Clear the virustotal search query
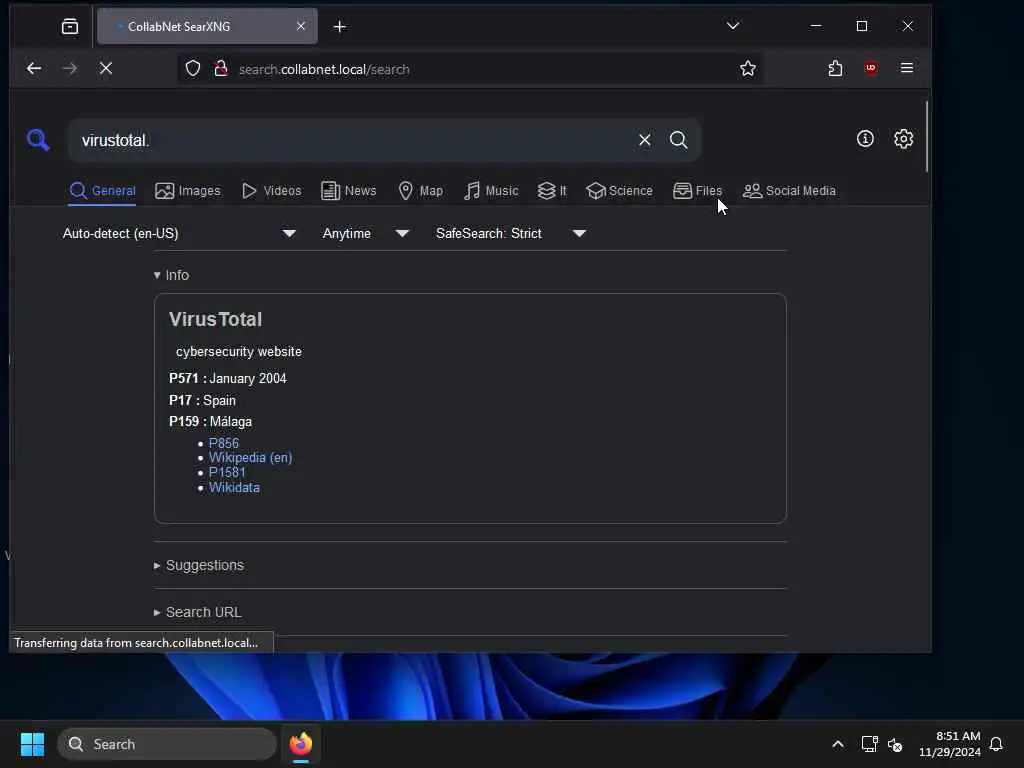 click(645, 140)
